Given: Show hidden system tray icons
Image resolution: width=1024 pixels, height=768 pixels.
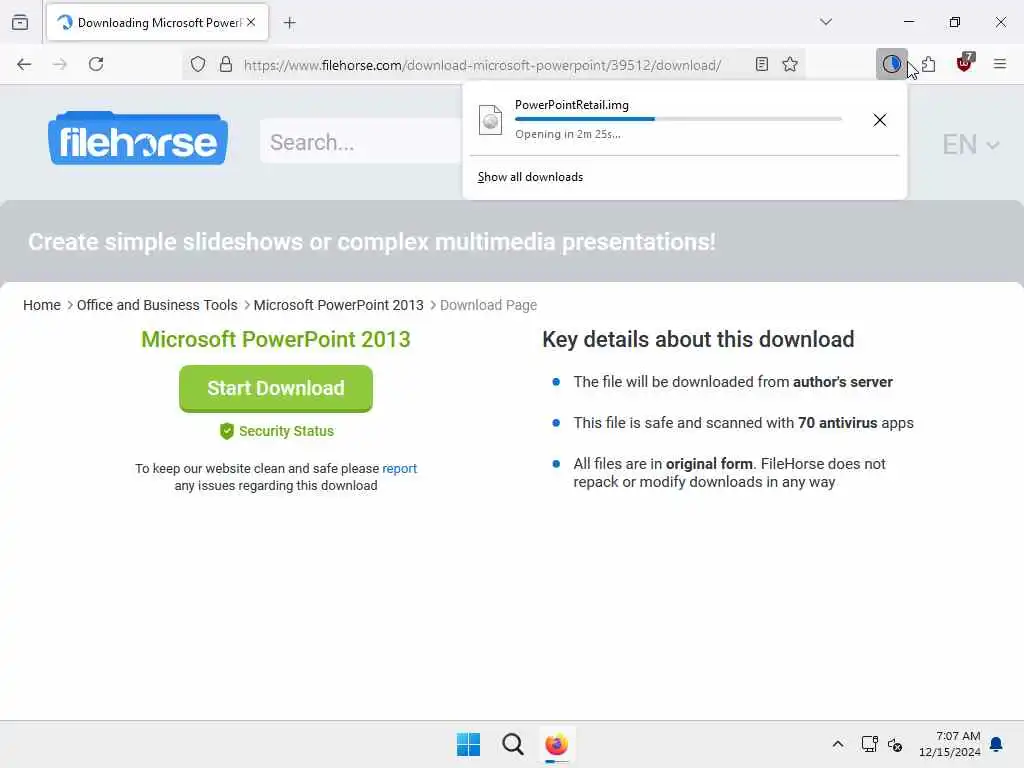Looking at the screenshot, I should (x=838, y=744).
